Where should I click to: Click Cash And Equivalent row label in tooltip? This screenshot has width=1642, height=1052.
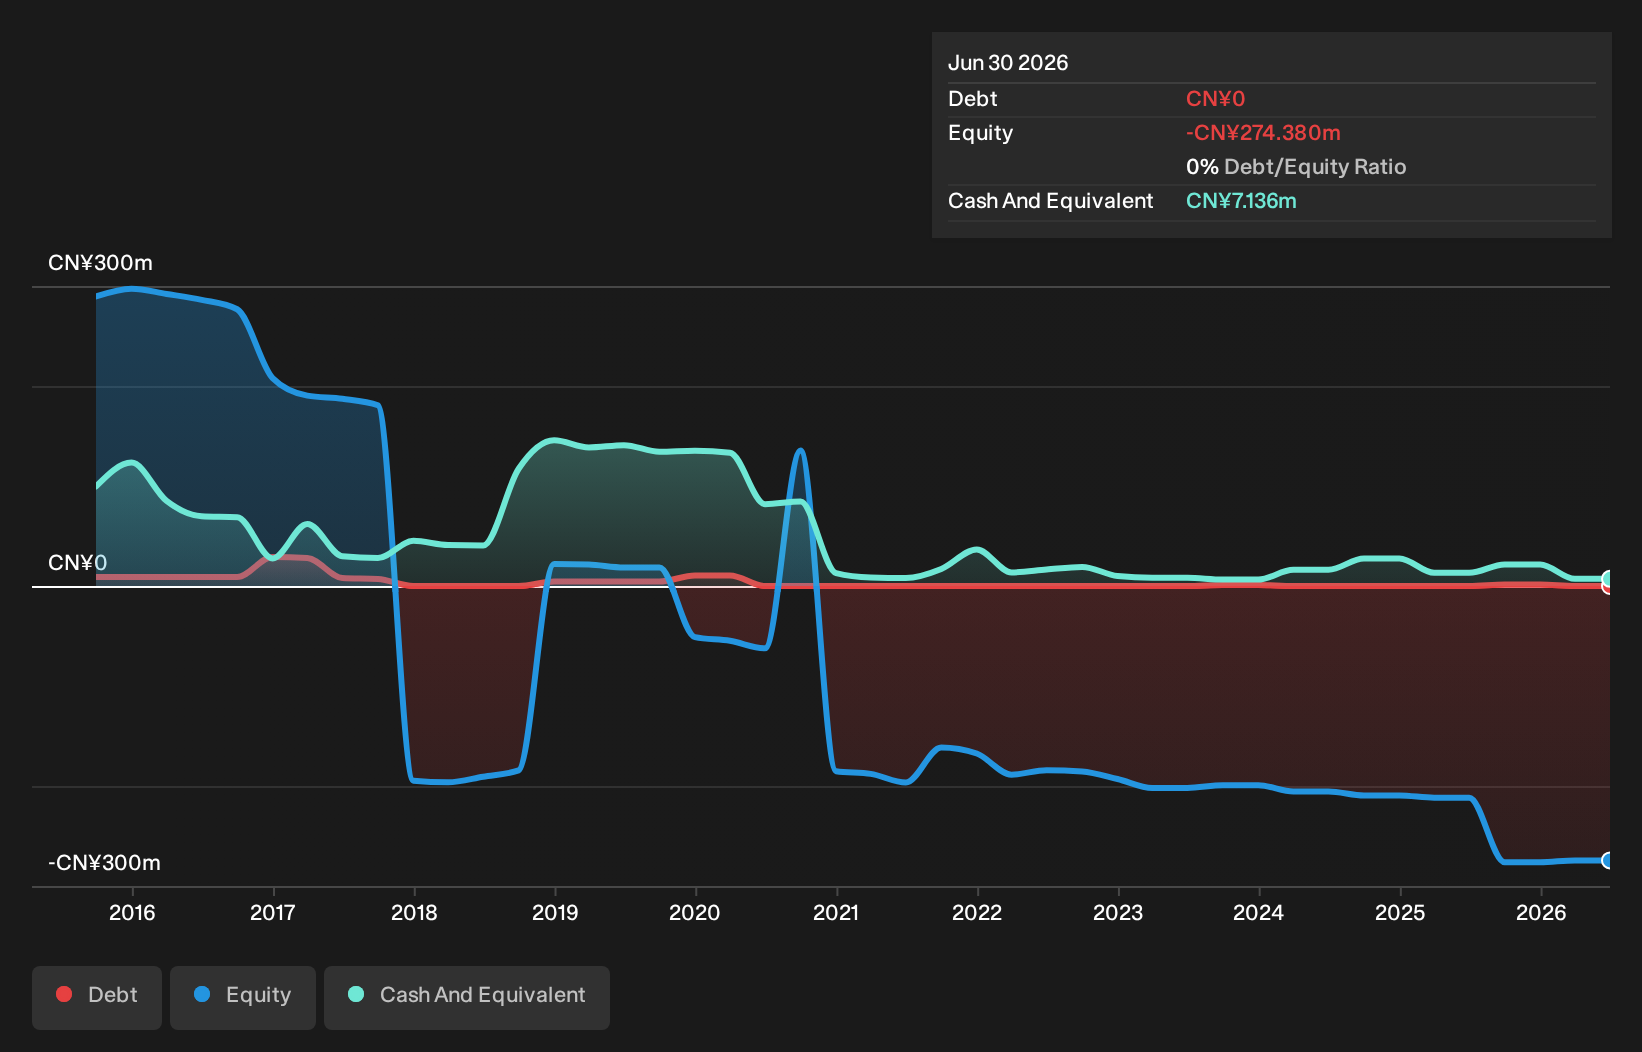1050,201
